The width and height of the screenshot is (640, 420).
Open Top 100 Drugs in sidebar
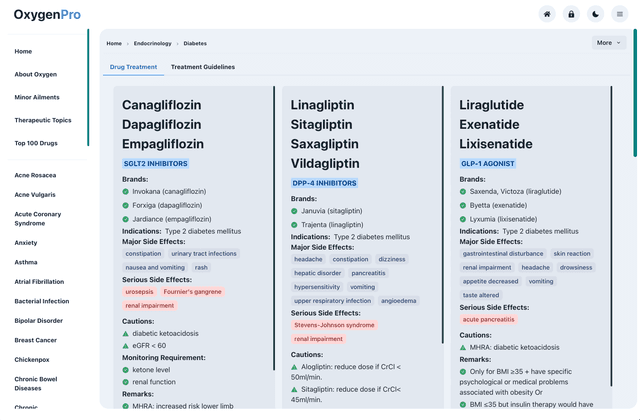pyautogui.click(x=36, y=143)
